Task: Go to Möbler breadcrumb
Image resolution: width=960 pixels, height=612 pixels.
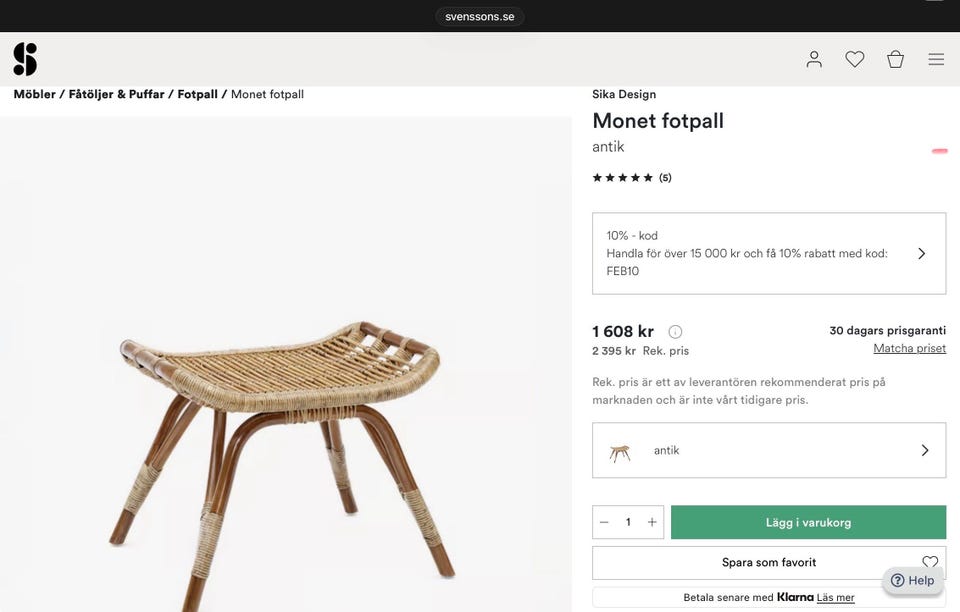Action: coord(34,94)
